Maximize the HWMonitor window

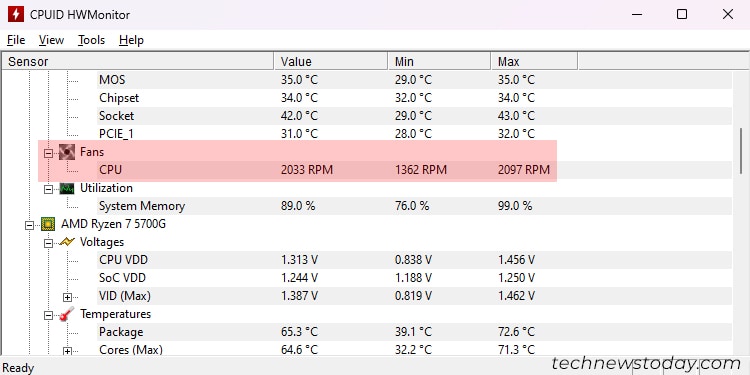click(682, 14)
